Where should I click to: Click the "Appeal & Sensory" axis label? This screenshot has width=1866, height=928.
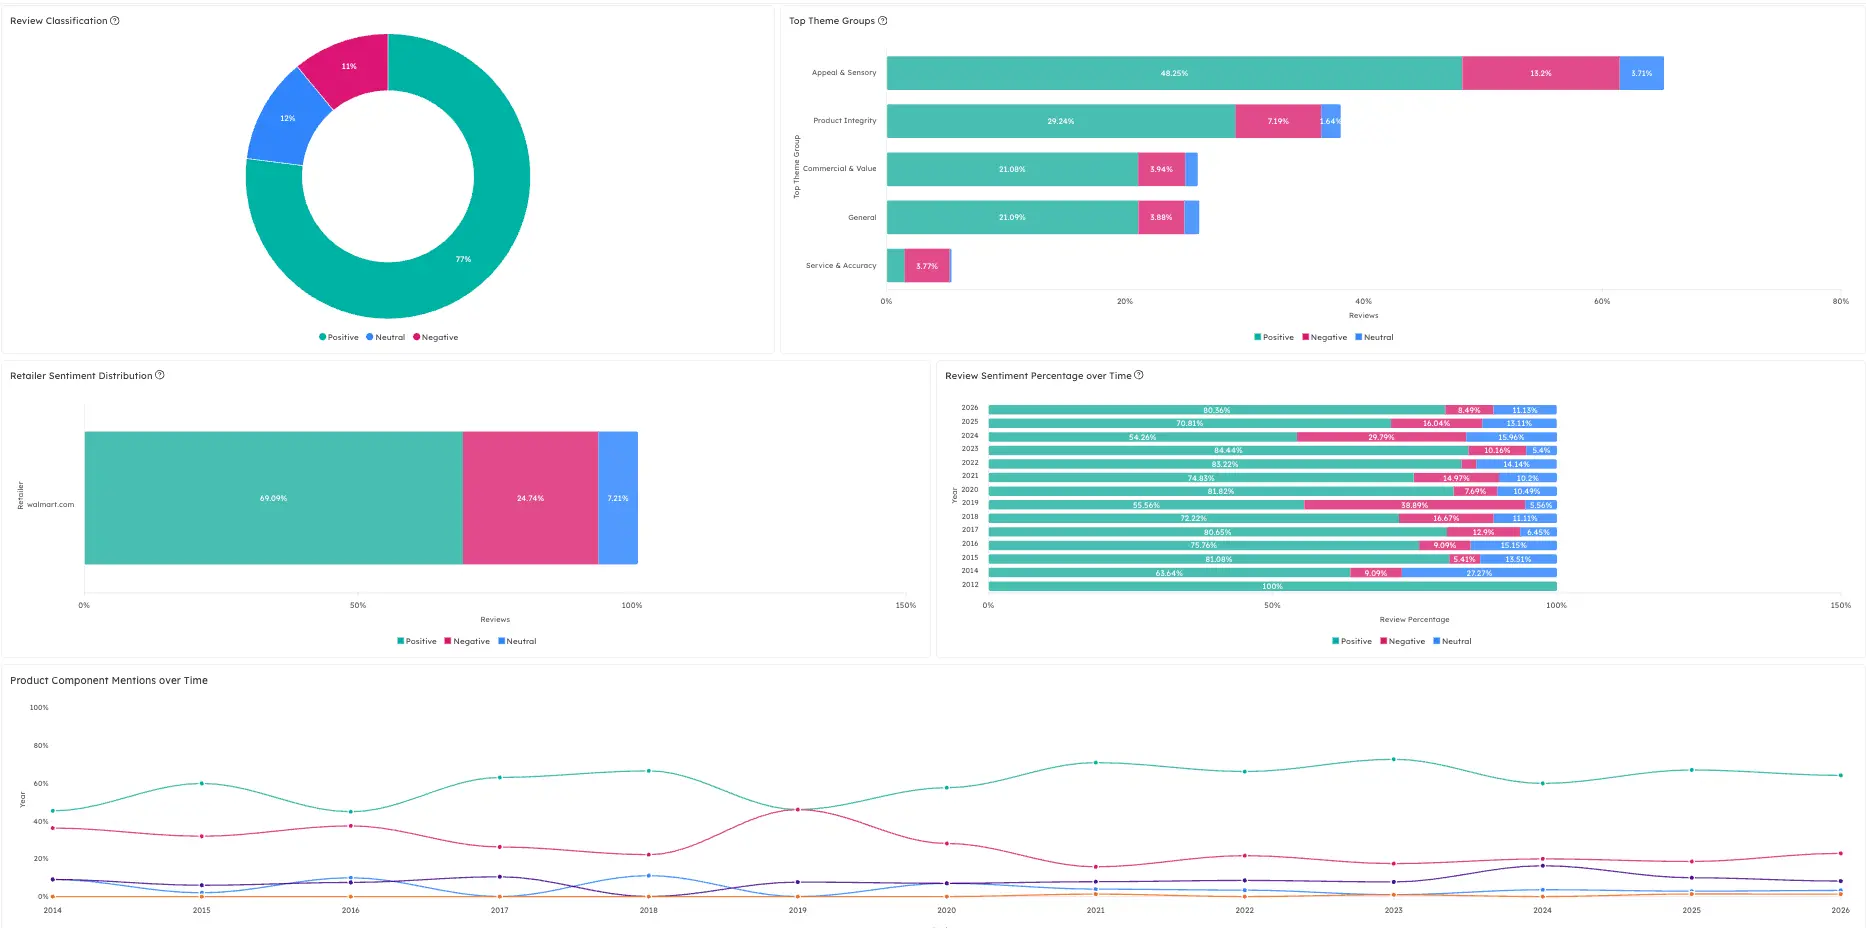click(x=844, y=73)
